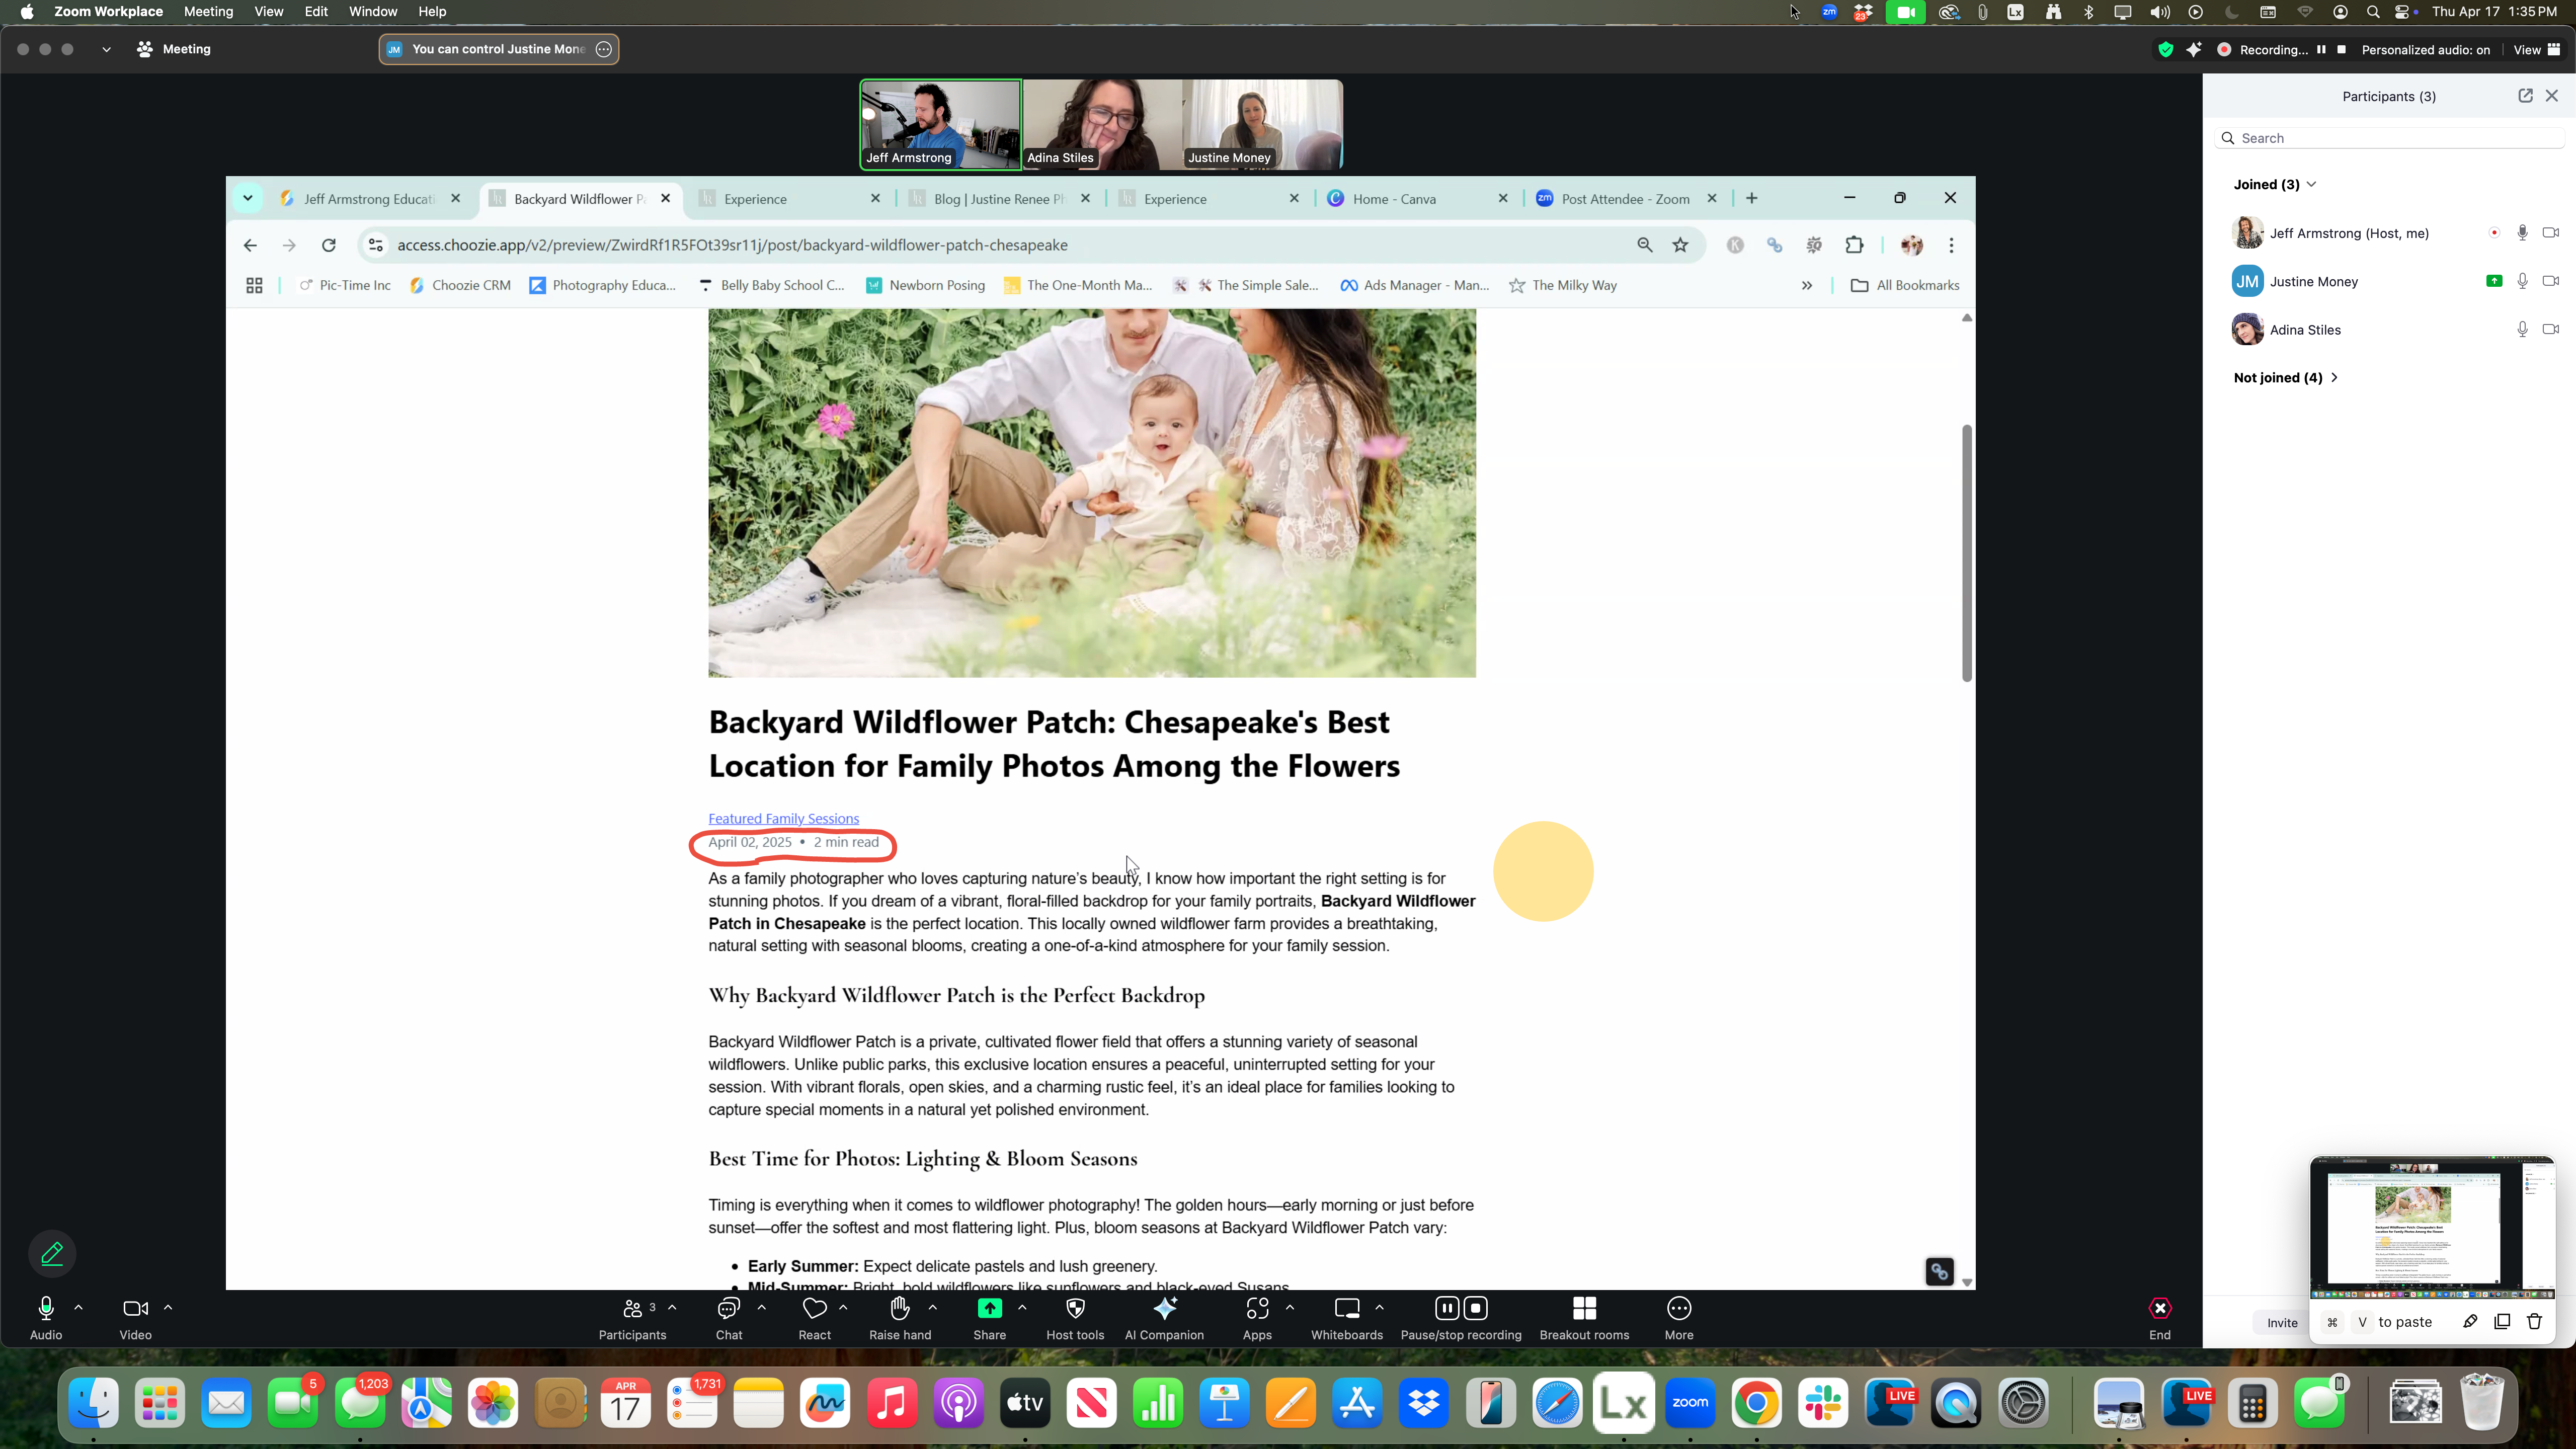
Task: Open the Participants panel button in toolbar
Action: 632,1317
